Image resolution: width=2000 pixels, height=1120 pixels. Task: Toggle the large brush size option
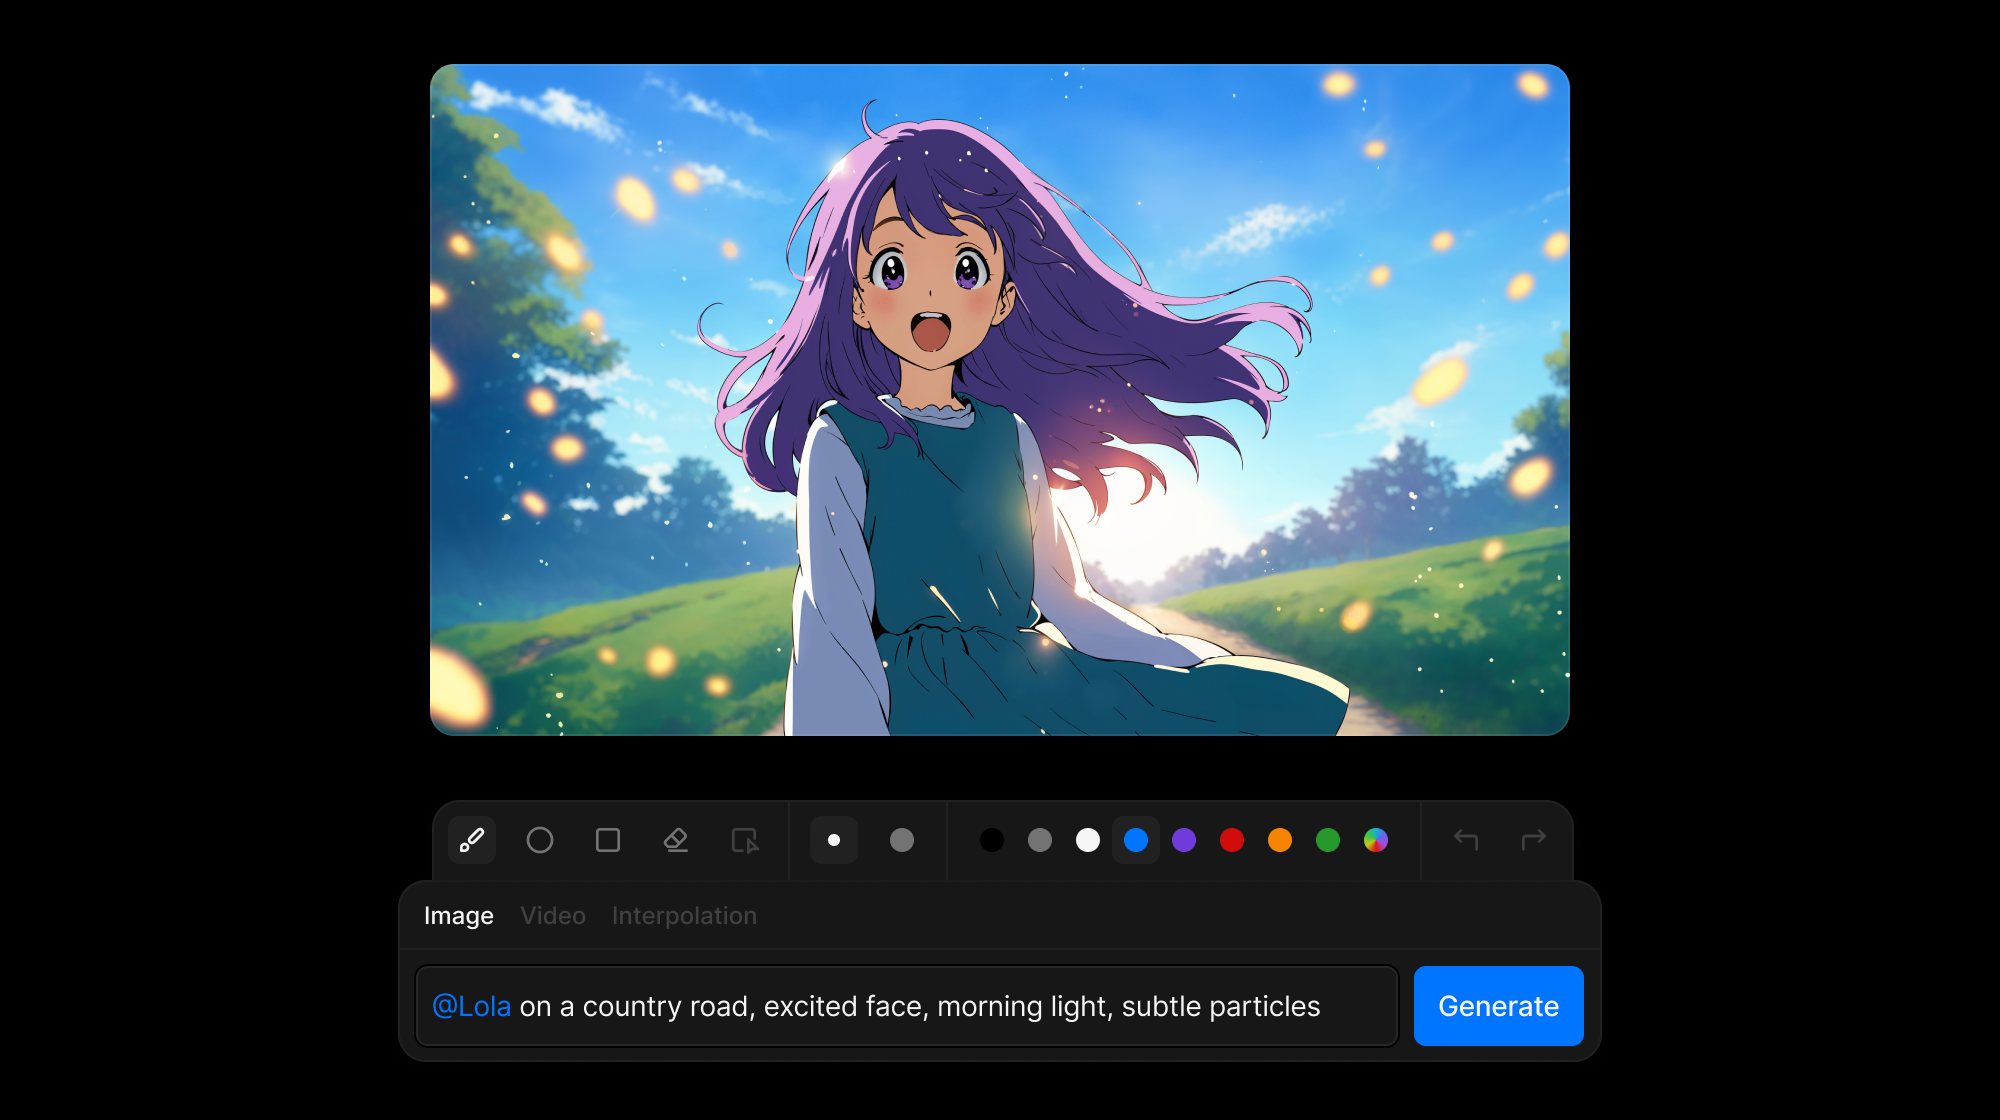[901, 840]
